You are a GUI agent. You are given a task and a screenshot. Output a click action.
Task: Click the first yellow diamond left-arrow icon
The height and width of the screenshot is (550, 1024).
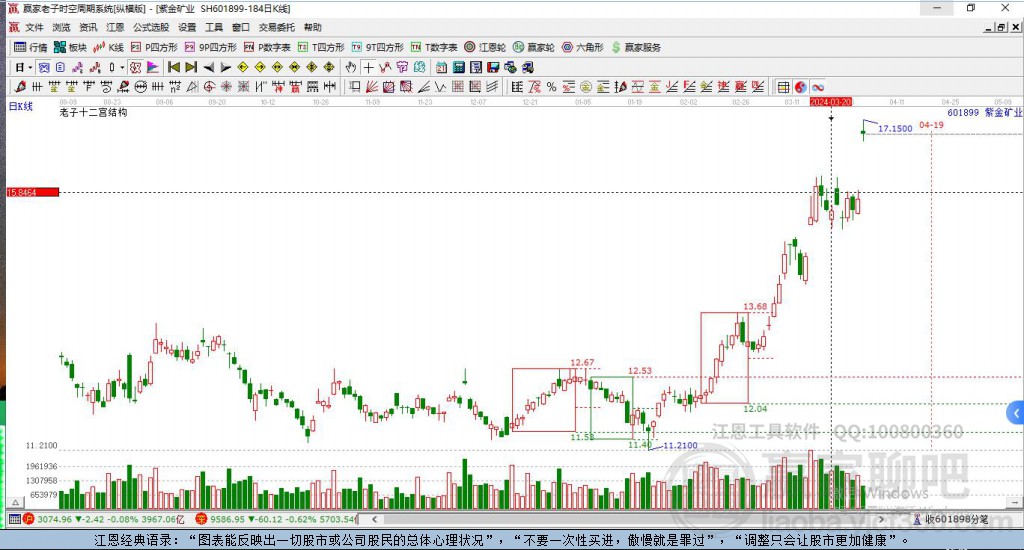point(243,67)
